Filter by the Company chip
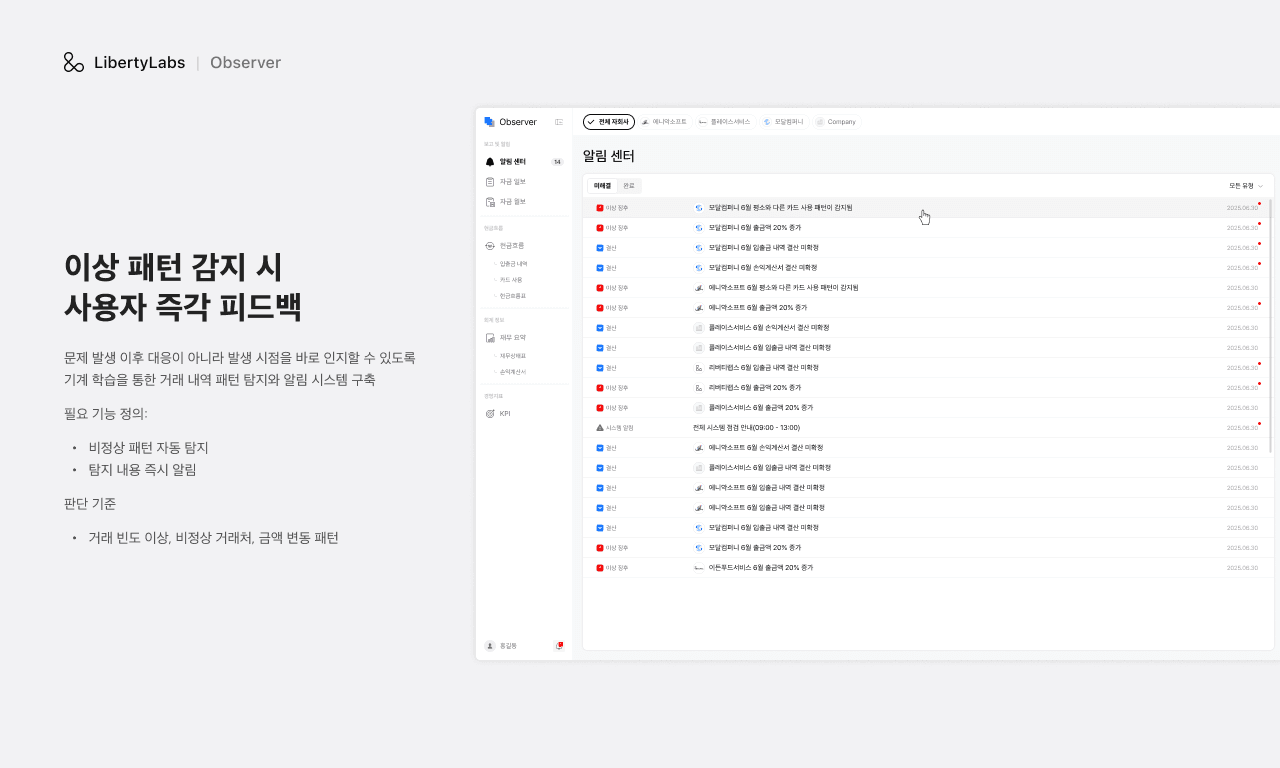1280x768 pixels. point(836,122)
